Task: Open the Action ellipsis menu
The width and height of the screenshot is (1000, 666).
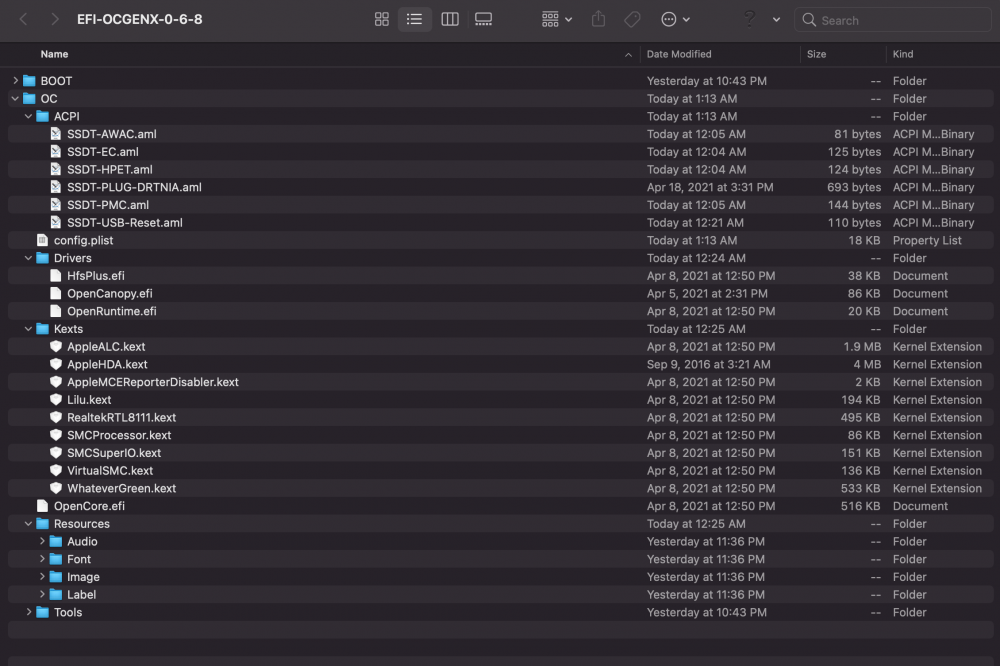Action: pyautogui.click(x=675, y=19)
